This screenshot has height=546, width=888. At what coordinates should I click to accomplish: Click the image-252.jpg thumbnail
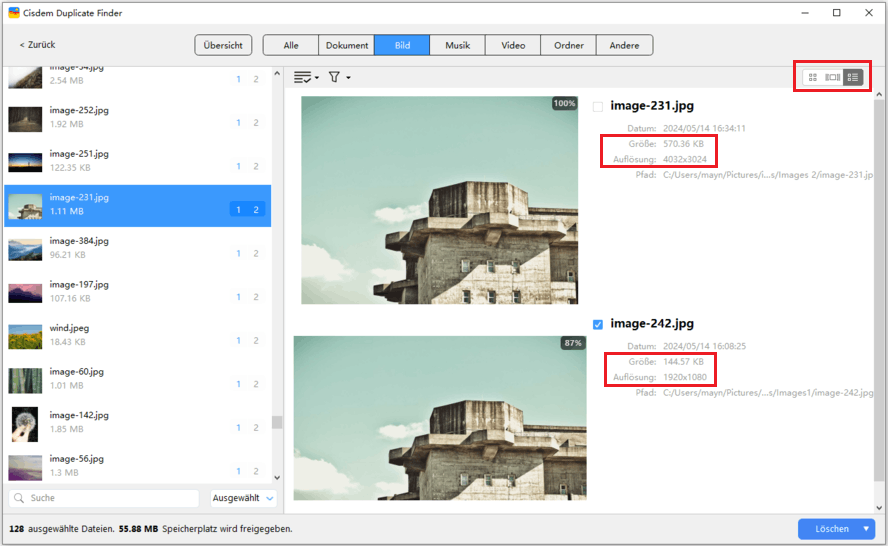pyautogui.click(x=25, y=119)
